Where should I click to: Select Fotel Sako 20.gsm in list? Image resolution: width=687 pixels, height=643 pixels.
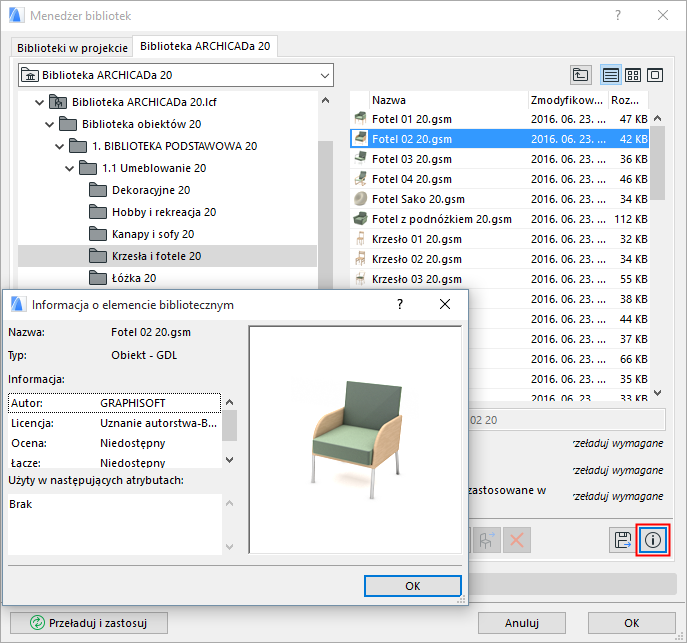[499, 199]
